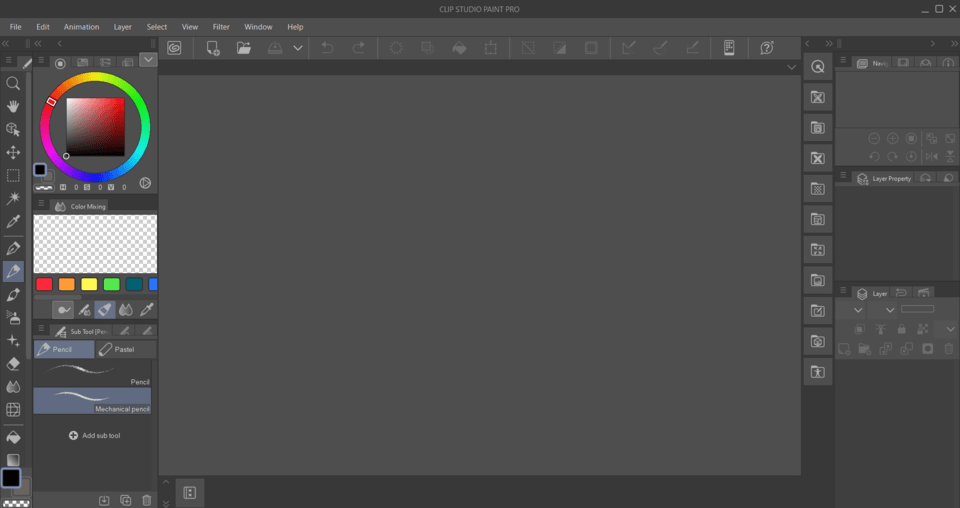Screen dimensions: 960x508
Task: Select the Eraser tool
Action: click(13, 364)
